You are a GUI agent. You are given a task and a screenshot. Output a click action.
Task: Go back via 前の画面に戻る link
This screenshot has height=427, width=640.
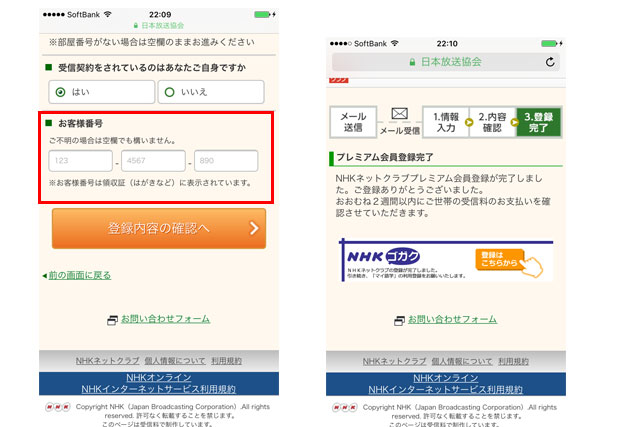point(80,276)
